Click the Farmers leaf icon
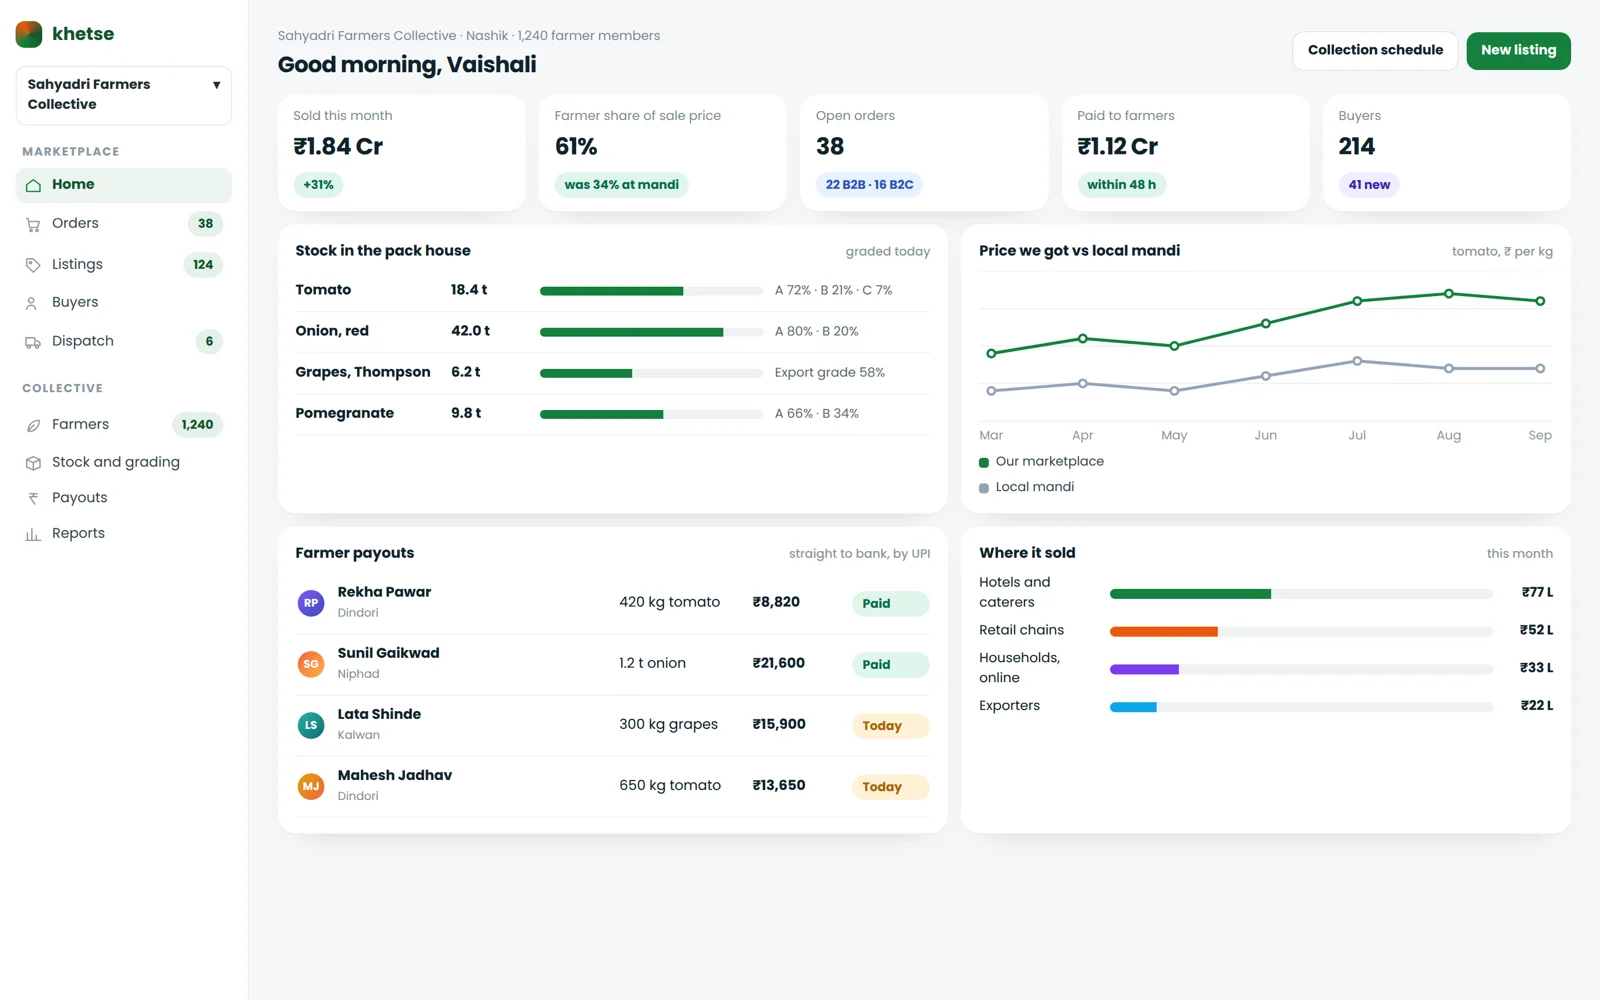Viewport: 1600px width, 1000px height. click(x=33, y=425)
